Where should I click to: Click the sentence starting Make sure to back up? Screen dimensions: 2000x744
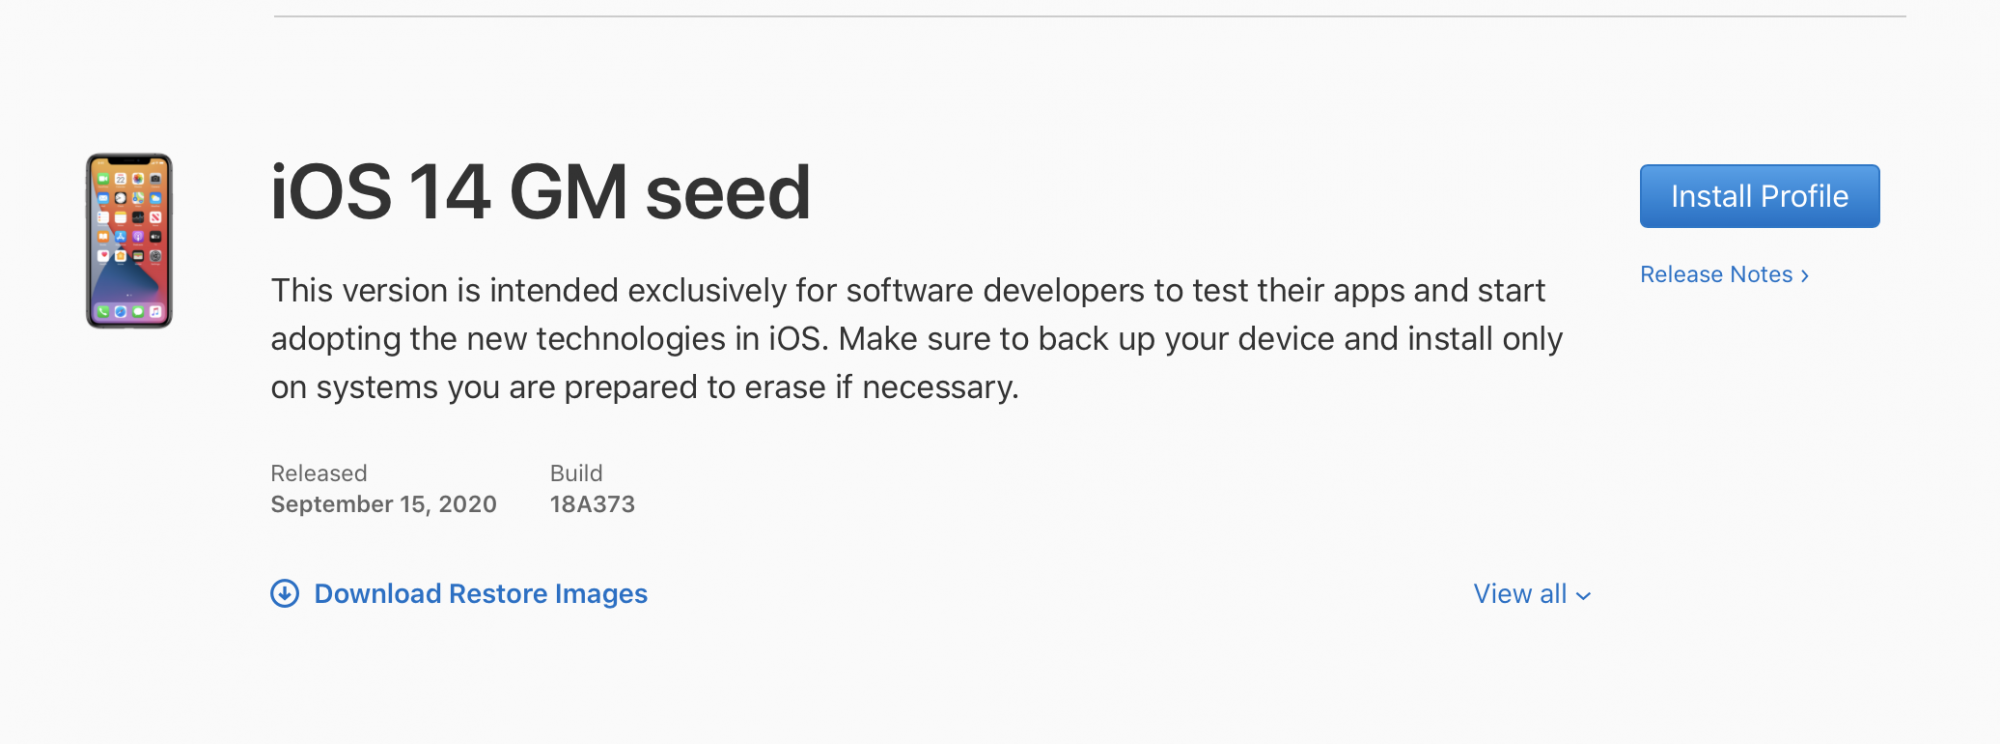(1200, 339)
